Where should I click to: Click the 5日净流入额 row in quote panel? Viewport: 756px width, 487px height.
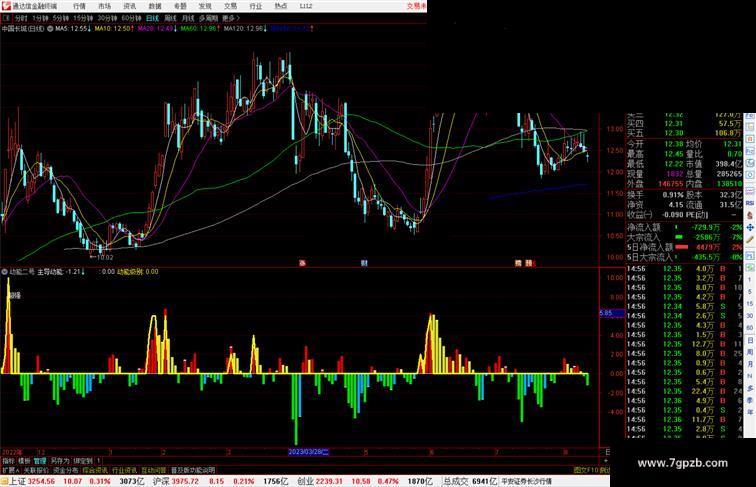pos(685,247)
